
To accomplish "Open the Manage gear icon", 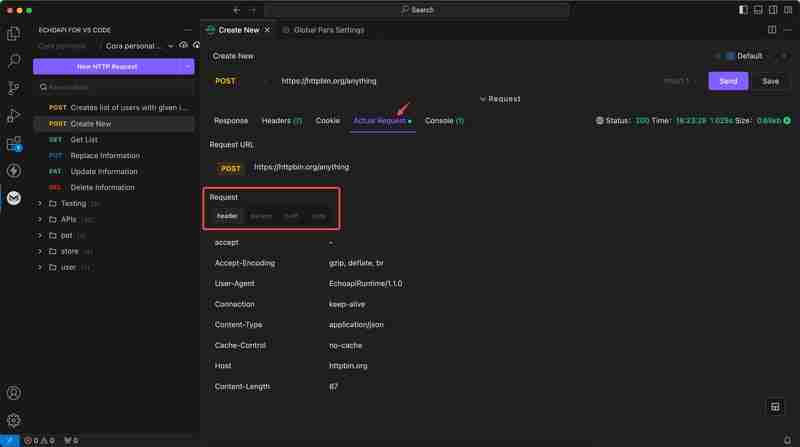I will 14,420.
